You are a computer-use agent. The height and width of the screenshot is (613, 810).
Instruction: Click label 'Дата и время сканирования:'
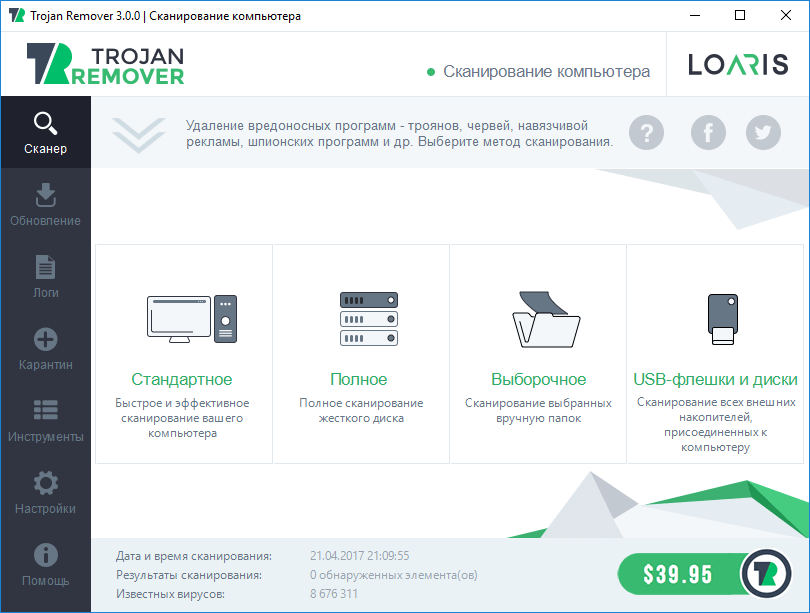[194, 556]
